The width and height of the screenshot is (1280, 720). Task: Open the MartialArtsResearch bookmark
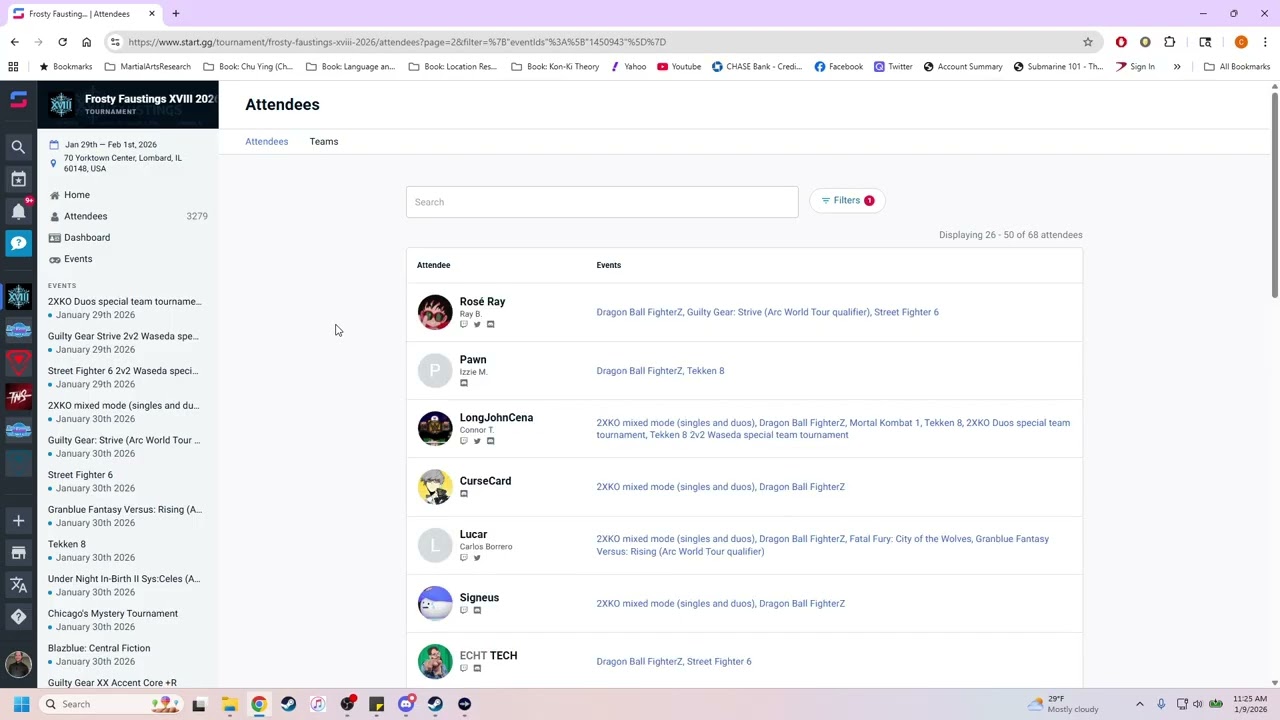point(147,67)
